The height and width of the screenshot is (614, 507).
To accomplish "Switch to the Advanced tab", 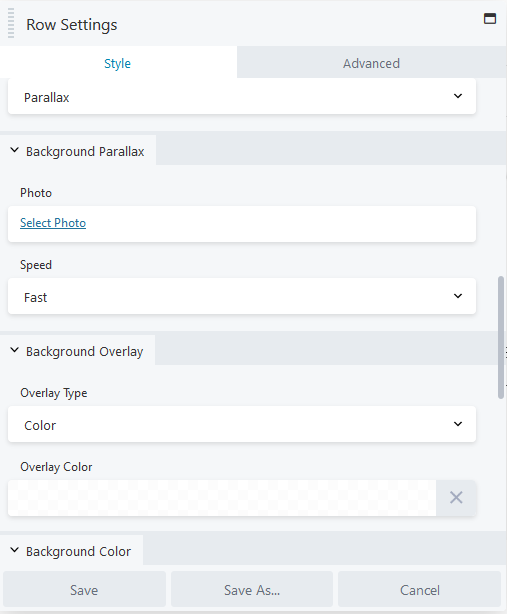I will click(x=371, y=63).
